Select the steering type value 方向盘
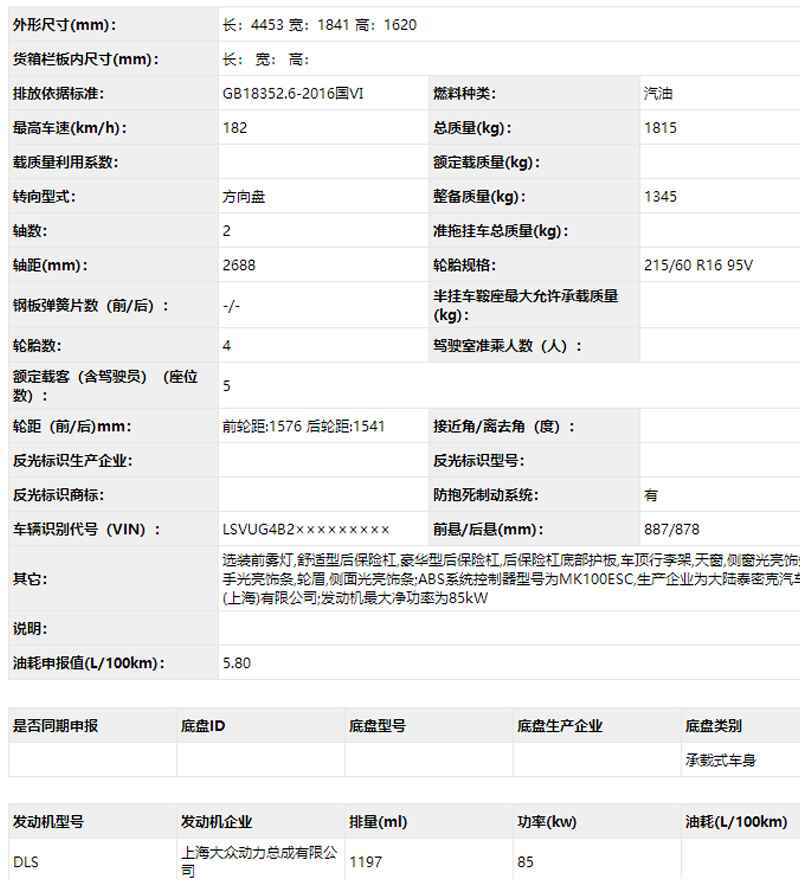 [x=244, y=197]
